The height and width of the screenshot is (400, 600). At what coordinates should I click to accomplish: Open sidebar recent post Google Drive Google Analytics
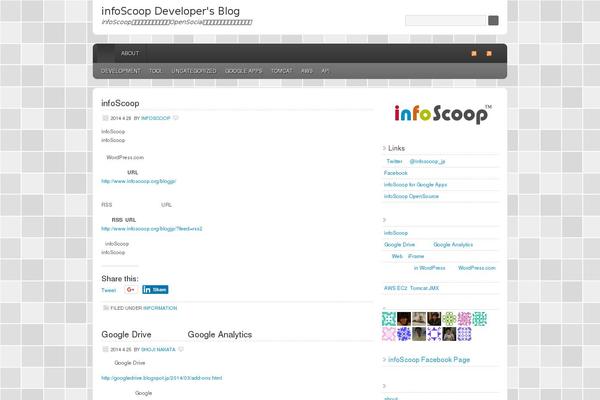coord(428,245)
